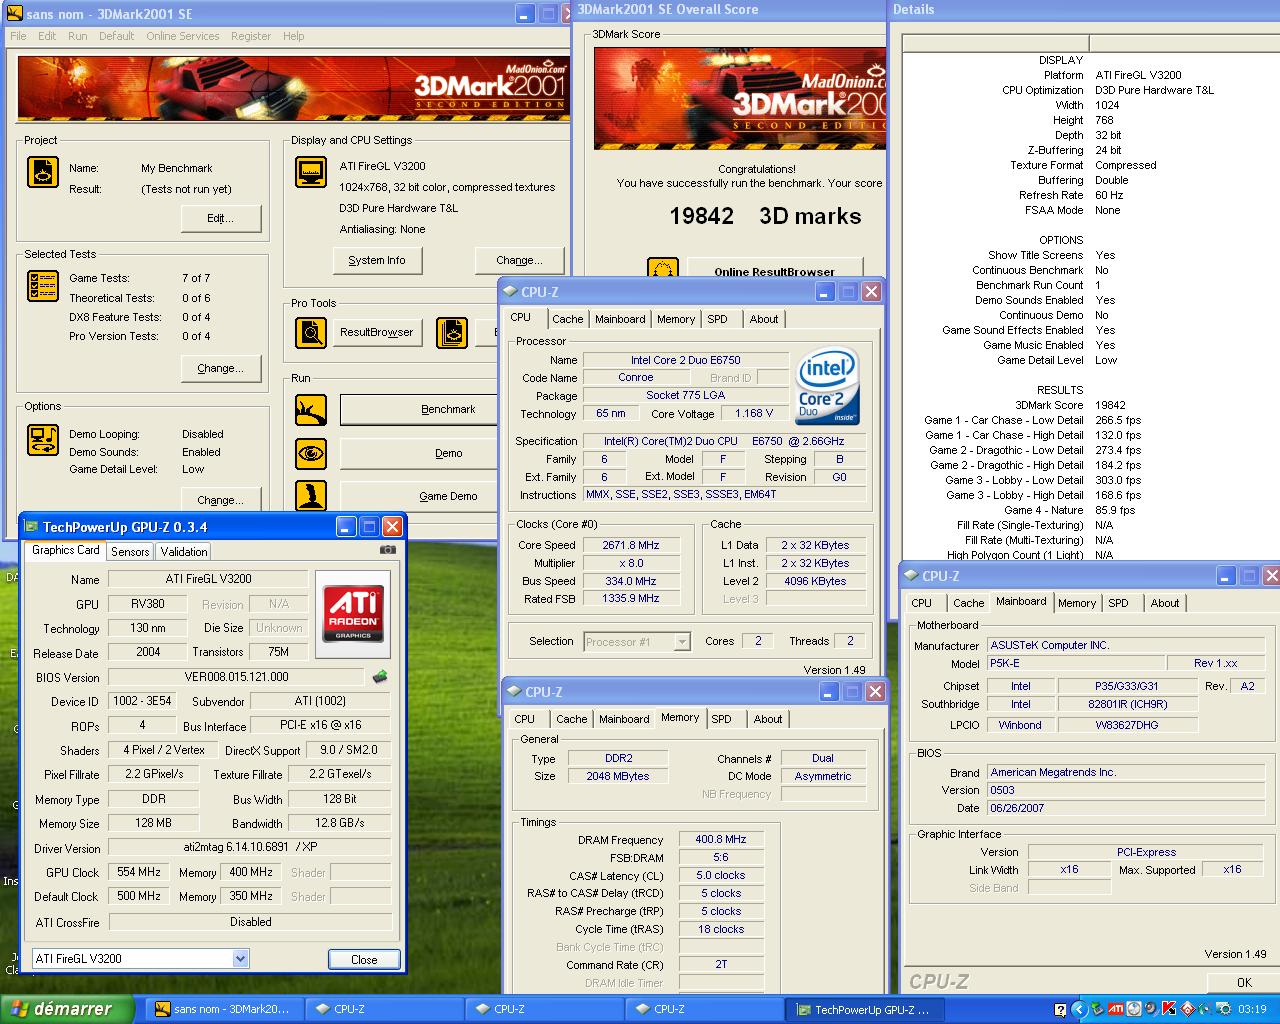Click the Windows démarrer start button

pos(67,1009)
